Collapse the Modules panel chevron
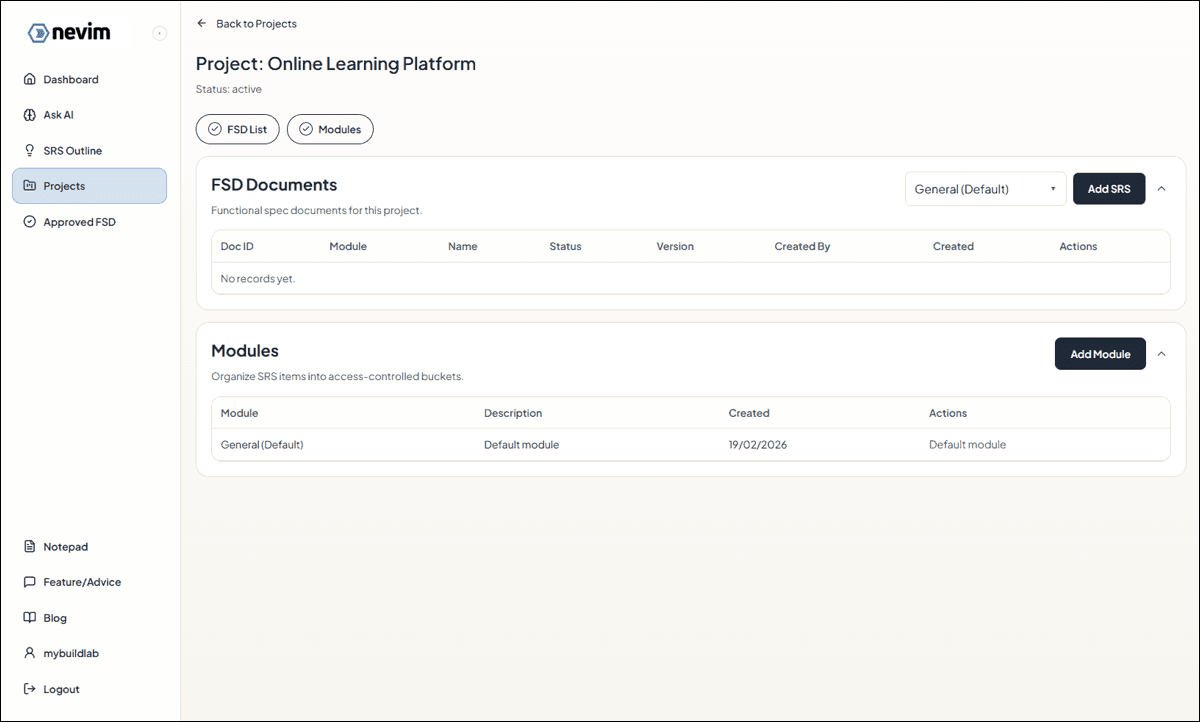Screen dimensions: 1200x722 click(x=1161, y=353)
